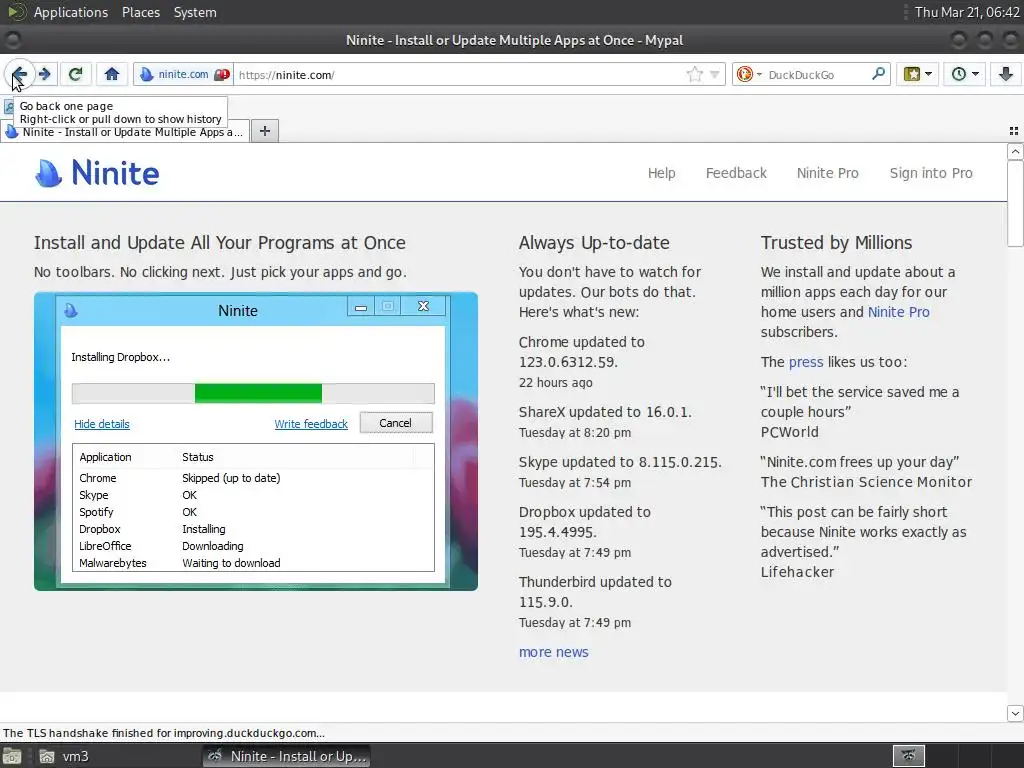
Task: Open Ninite Pro in the header
Action: 827,173
